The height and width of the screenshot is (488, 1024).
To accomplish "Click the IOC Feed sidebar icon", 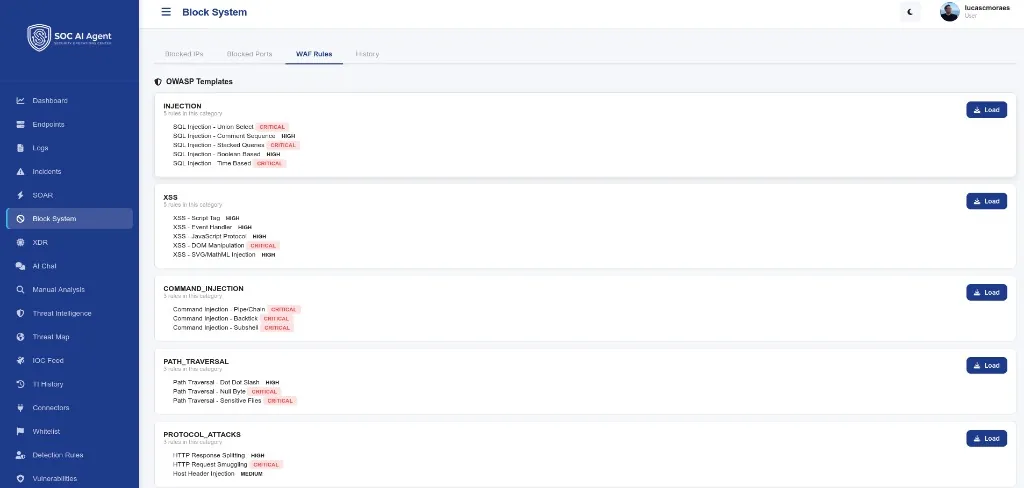I will point(20,360).
